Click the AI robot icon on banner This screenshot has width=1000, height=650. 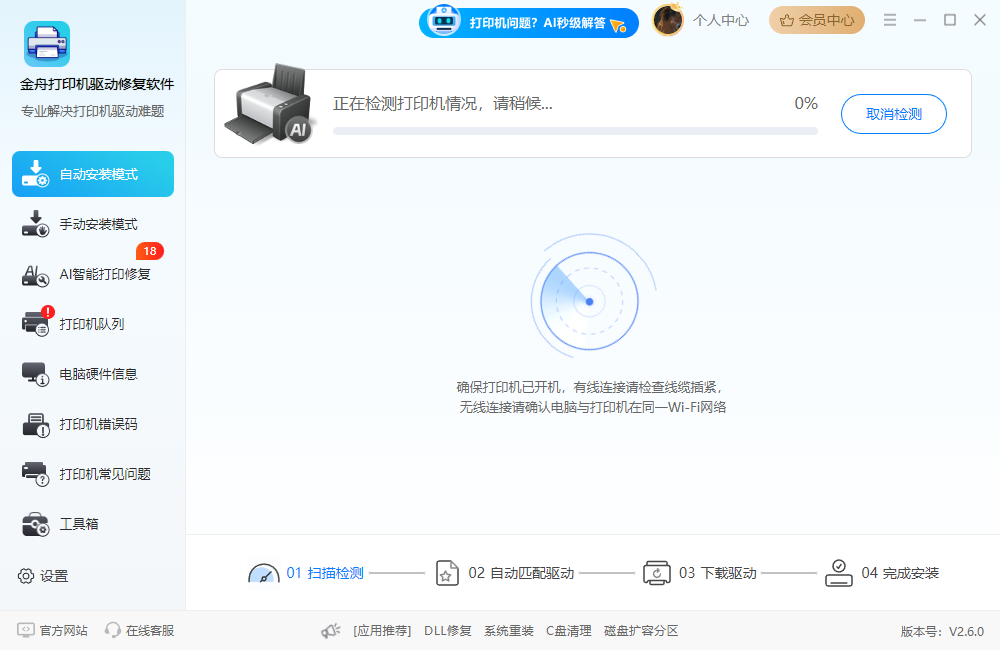tap(442, 21)
